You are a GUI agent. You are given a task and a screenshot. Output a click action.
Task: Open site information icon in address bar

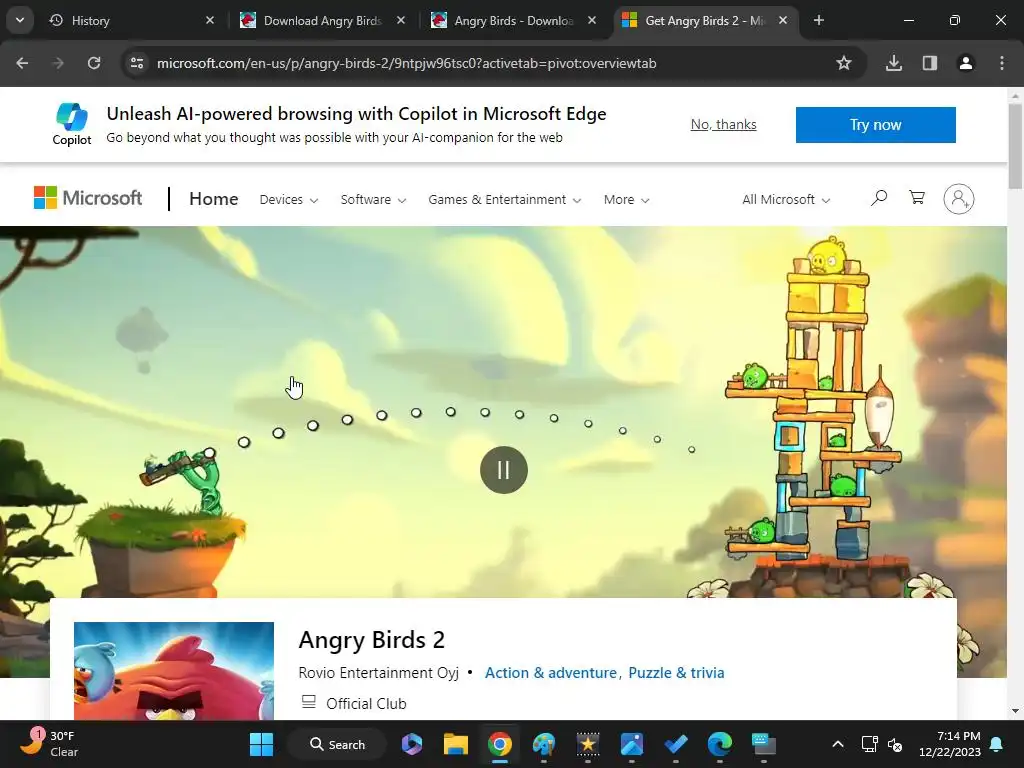pos(137,63)
